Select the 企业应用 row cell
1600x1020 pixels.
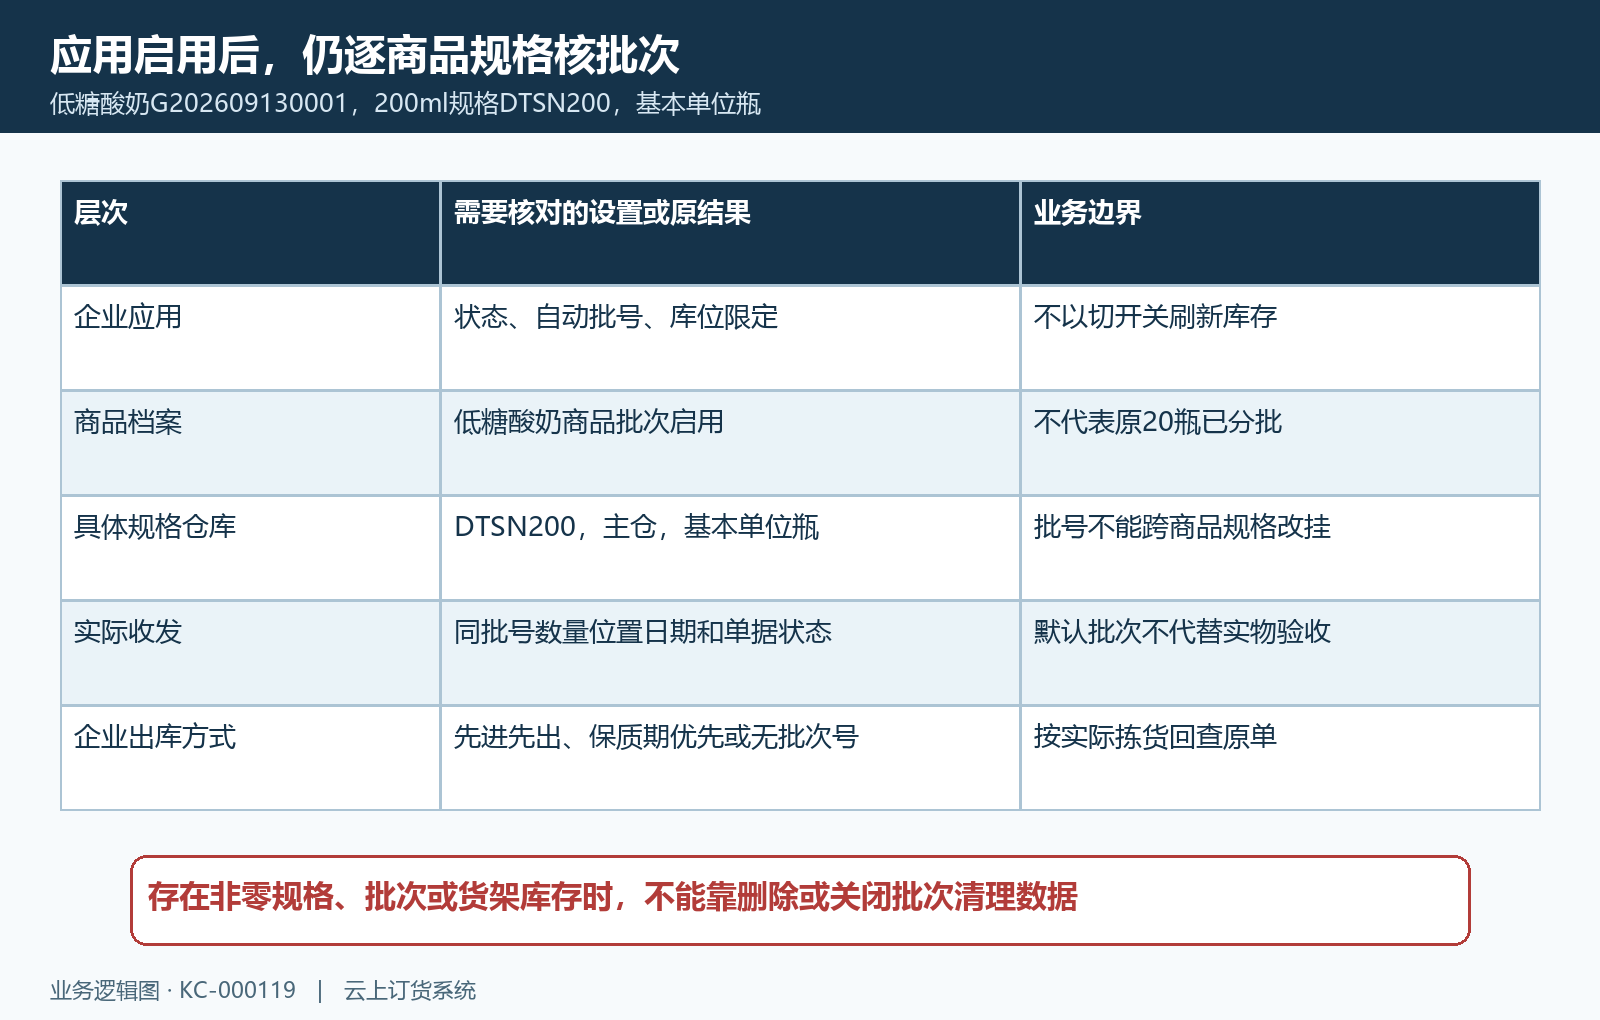pos(251,338)
